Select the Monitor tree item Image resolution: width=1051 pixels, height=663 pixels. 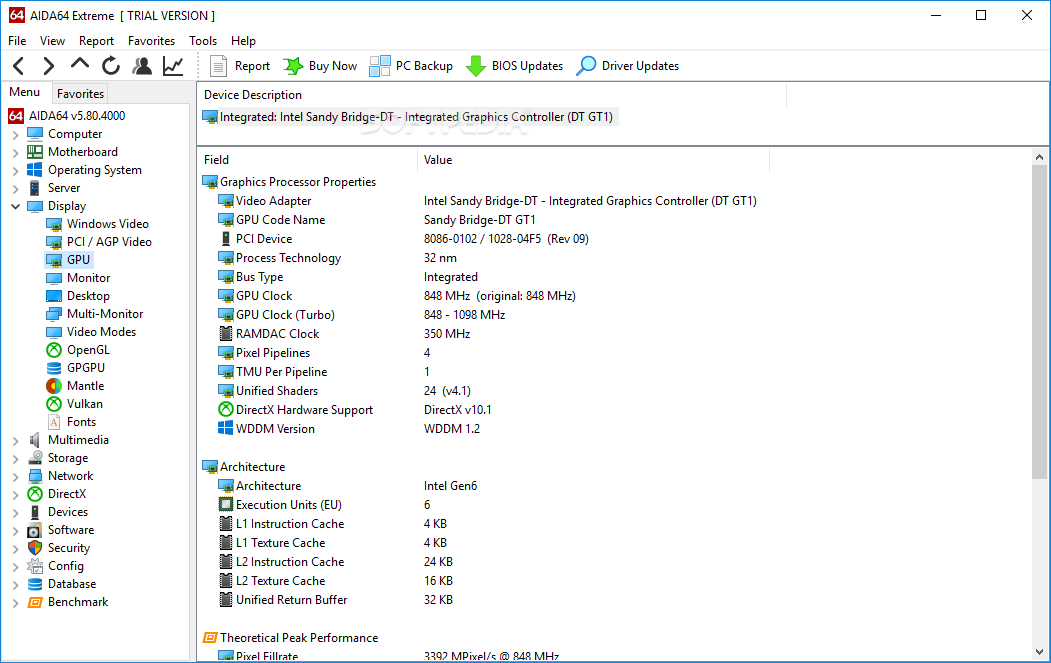tap(78, 278)
